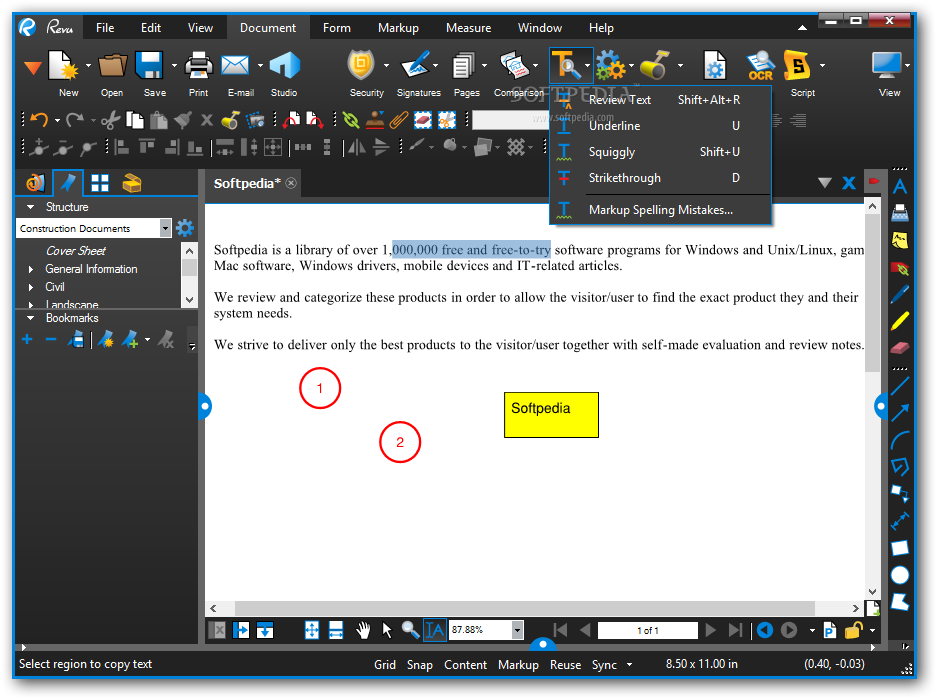
Task: Open the Save button dropdown arrow
Action: tap(174, 66)
